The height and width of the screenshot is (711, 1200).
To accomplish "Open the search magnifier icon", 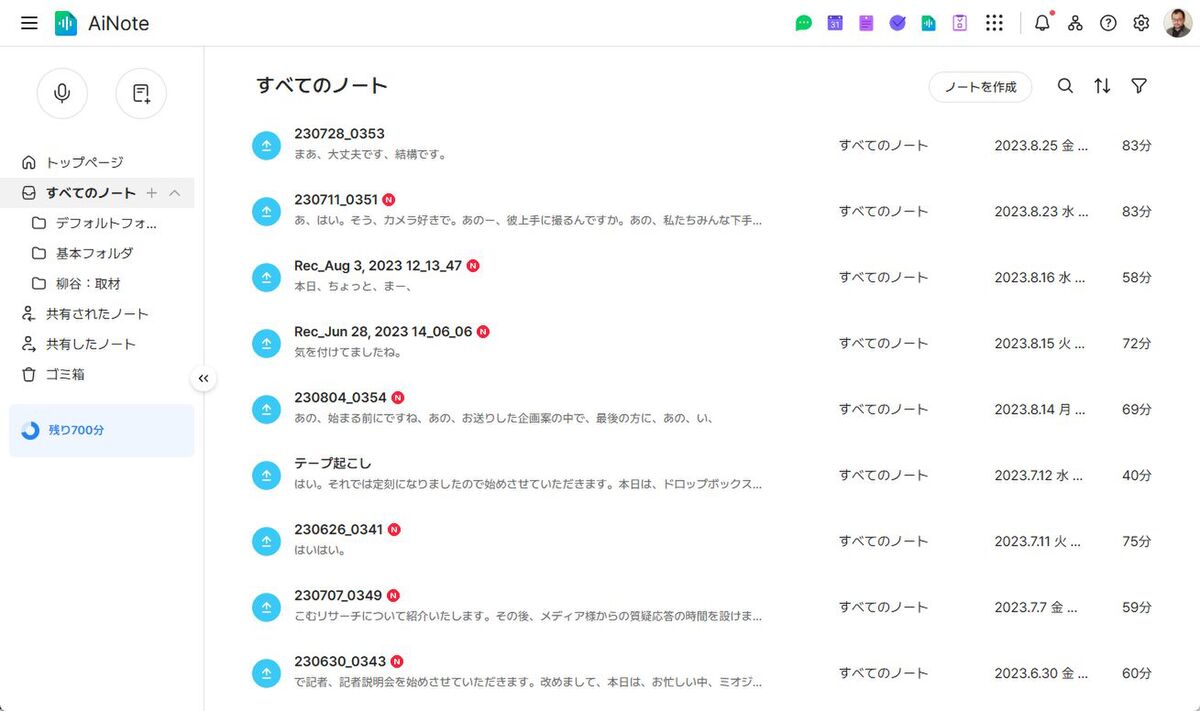I will pos(1065,87).
